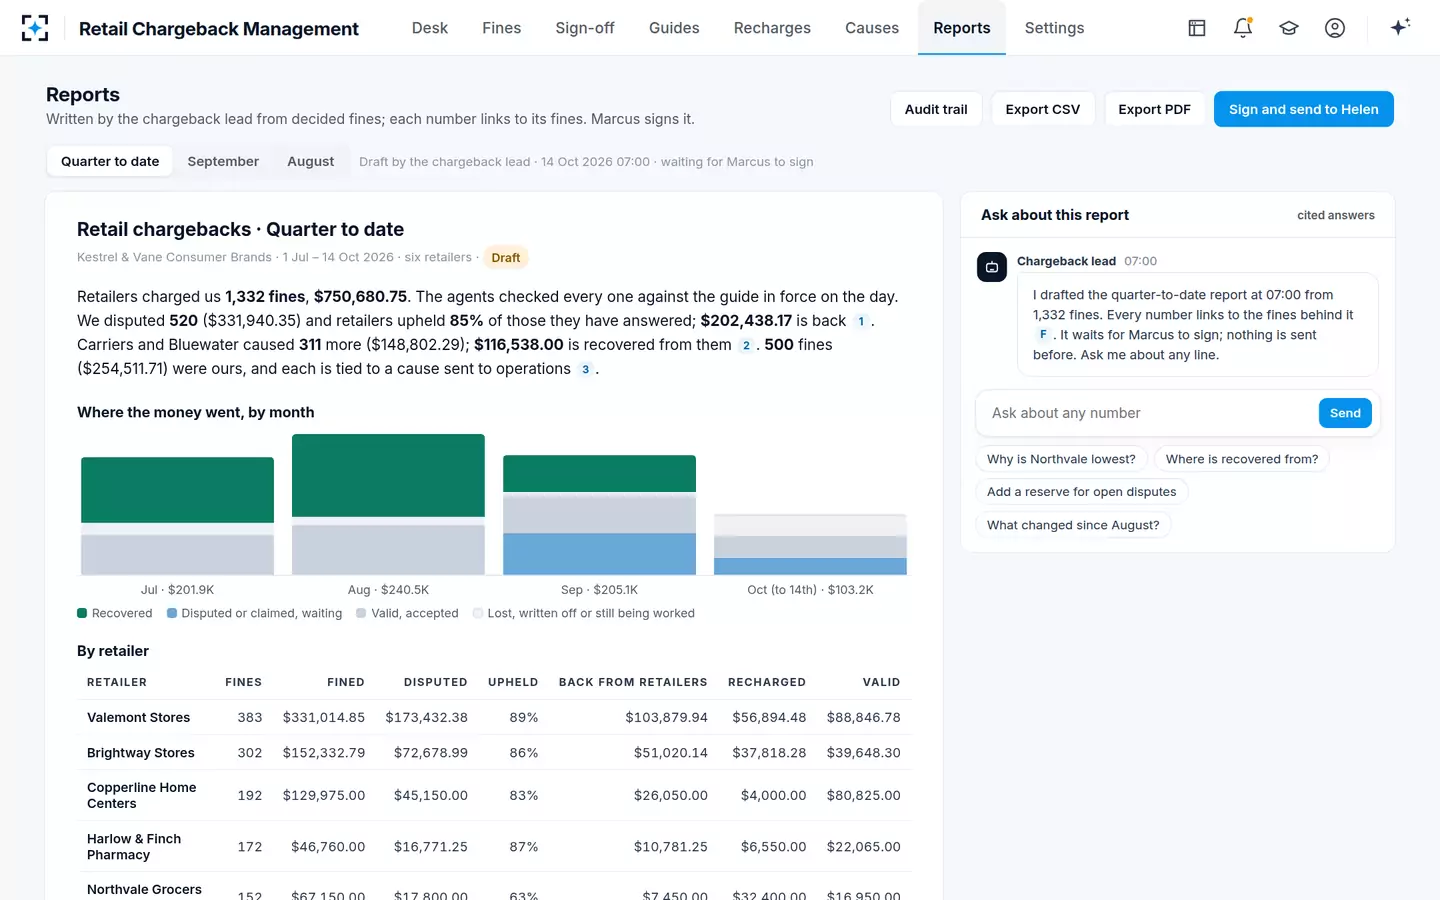
Task: Select the September period
Action: click(x=223, y=161)
